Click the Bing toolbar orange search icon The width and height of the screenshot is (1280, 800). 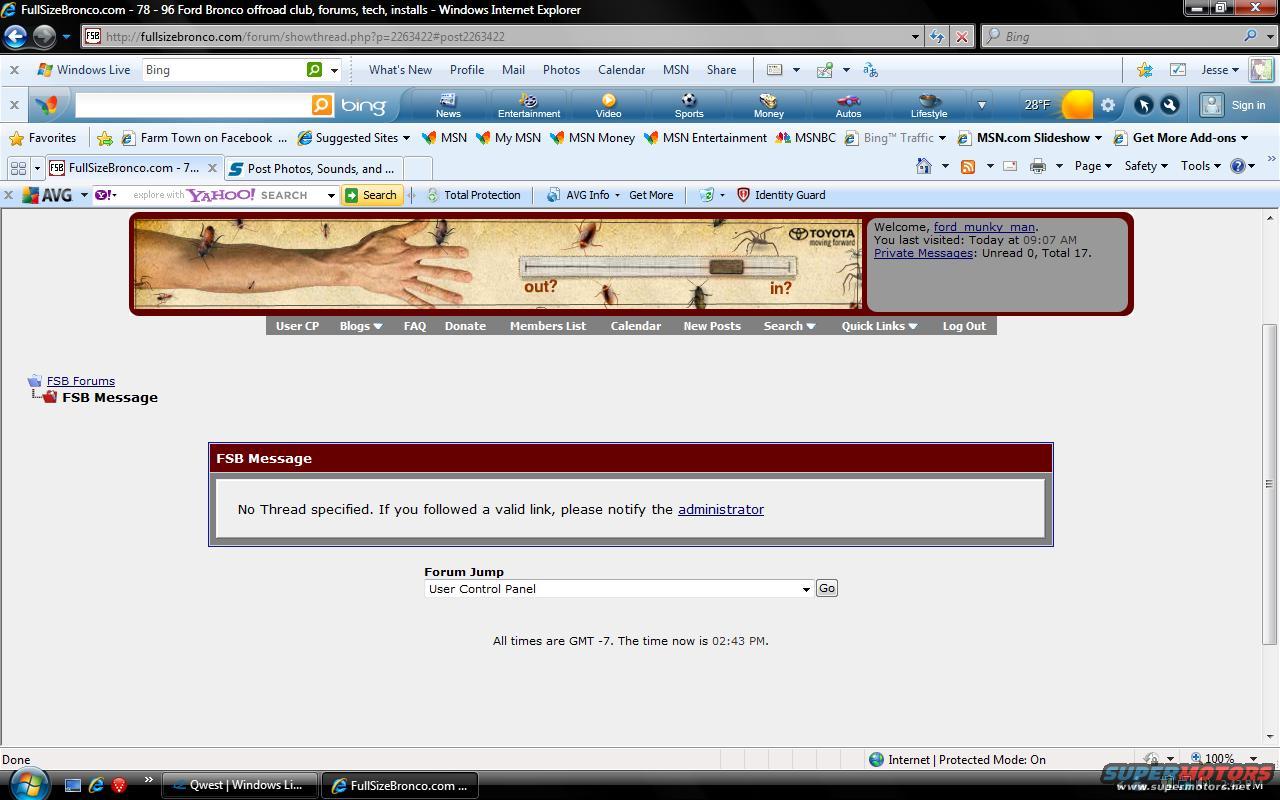click(x=321, y=105)
